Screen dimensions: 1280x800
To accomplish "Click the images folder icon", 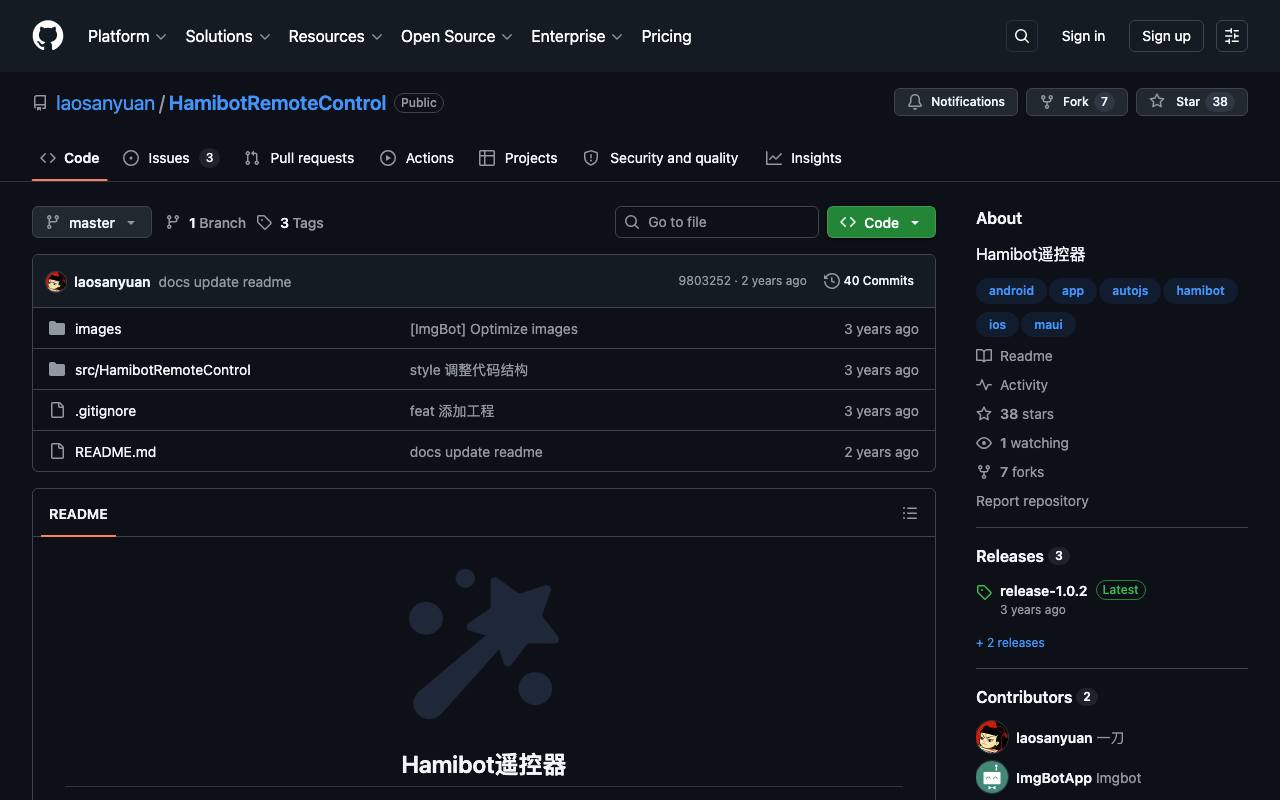I will pyautogui.click(x=57, y=328).
